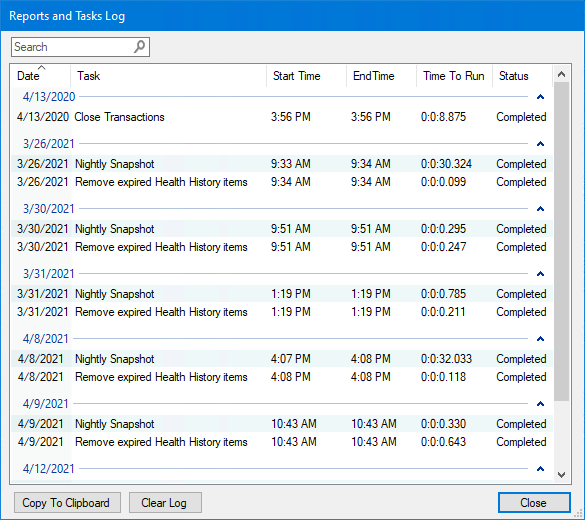
Task: Click the scrollbar down arrow
Action: click(x=561, y=475)
